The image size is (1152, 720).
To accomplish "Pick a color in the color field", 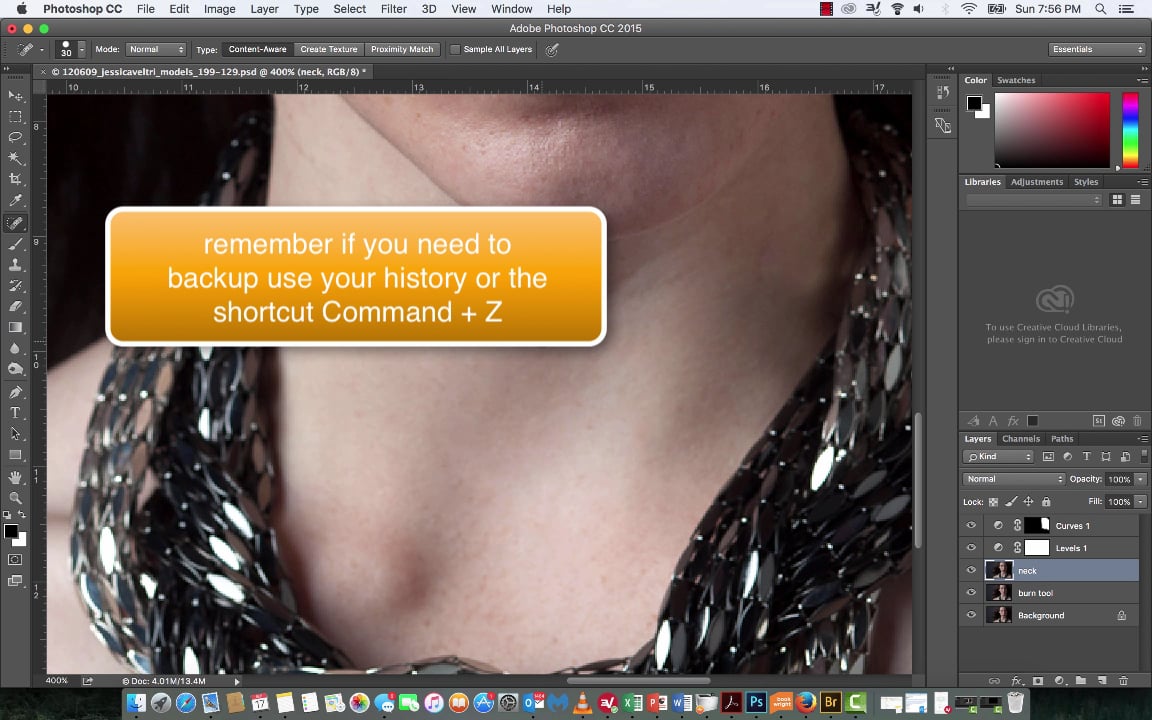I will click(1052, 130).
